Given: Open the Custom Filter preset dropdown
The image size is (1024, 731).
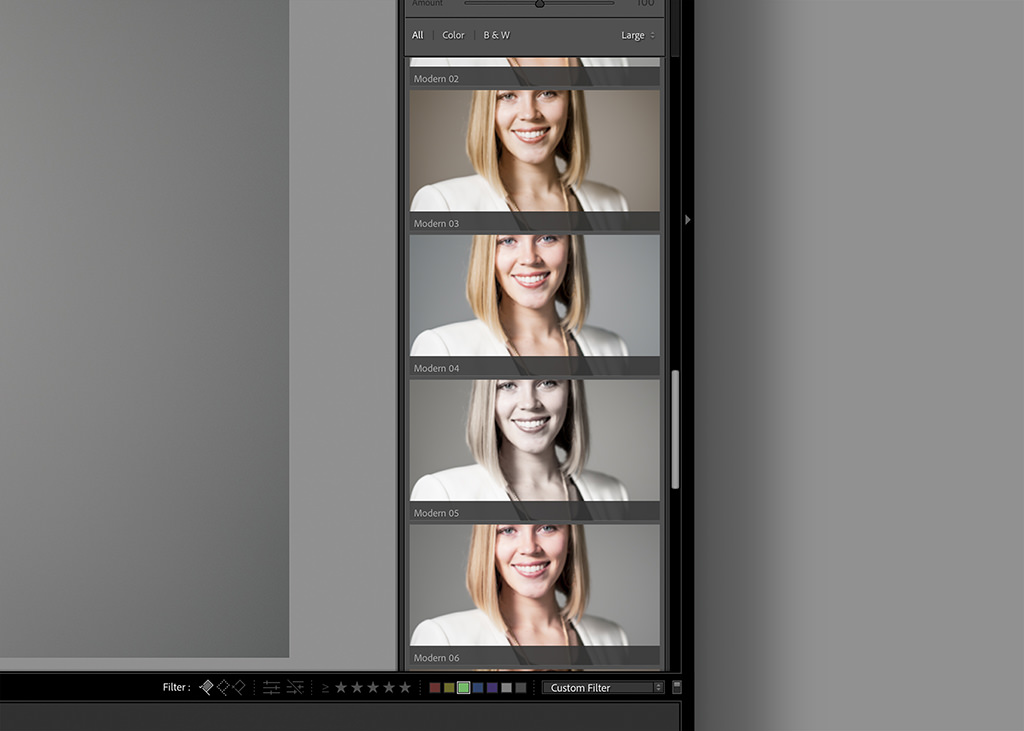Looking at the screenshot, I should (603, 687).
